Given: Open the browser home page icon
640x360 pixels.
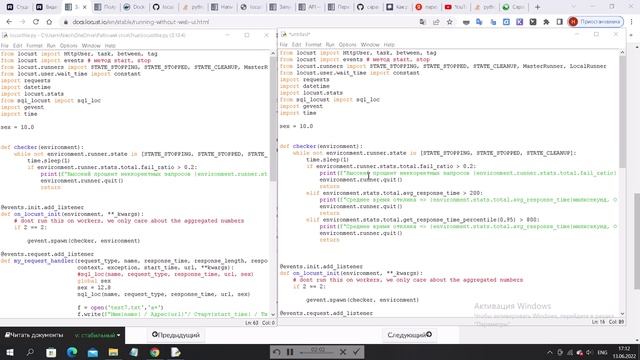Looking at the screenshot, I should (x=49, y=22).
